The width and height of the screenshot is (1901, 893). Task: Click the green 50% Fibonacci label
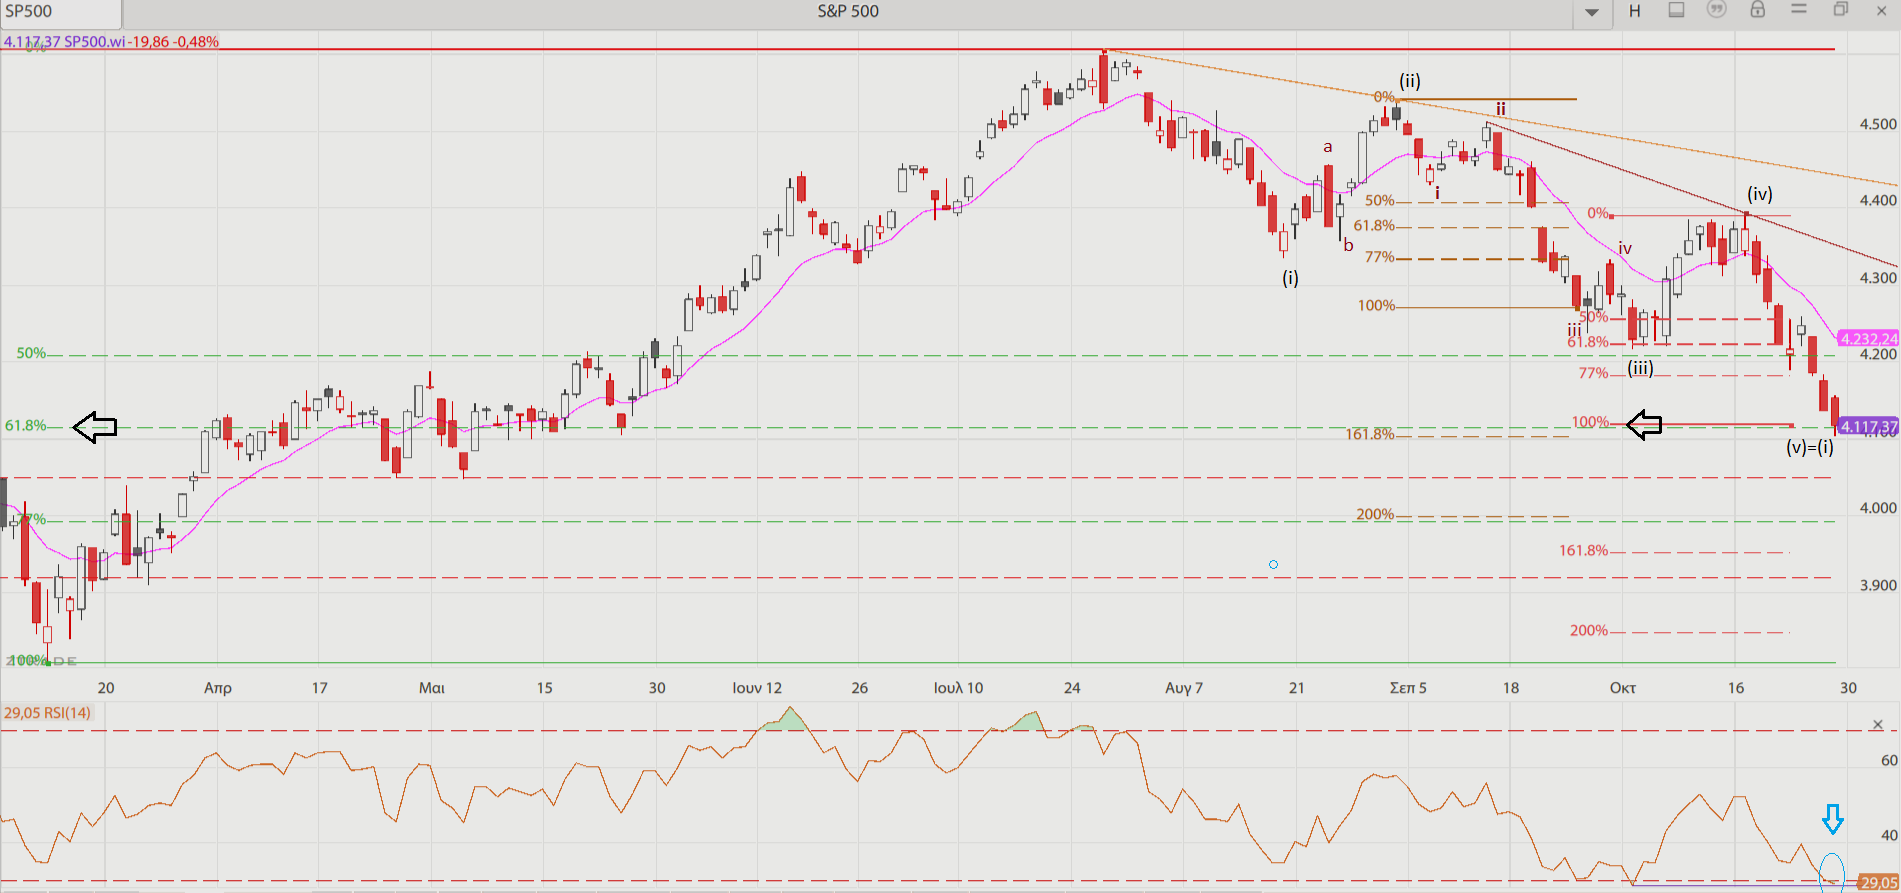coord(31,353)
